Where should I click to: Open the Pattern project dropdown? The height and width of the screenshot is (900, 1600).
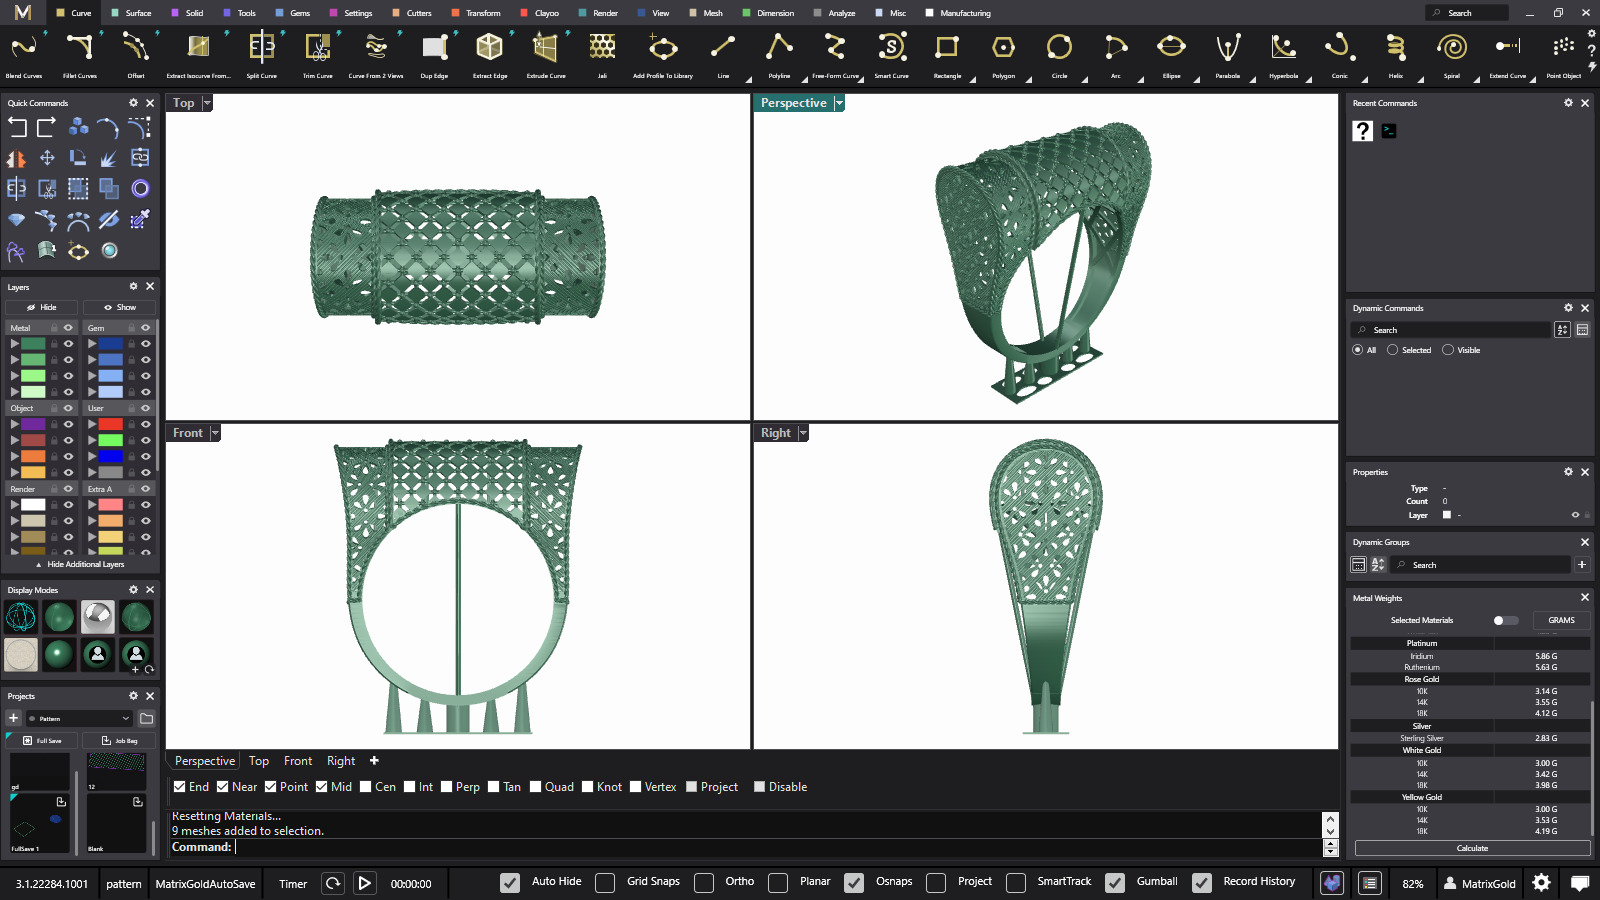80,718
